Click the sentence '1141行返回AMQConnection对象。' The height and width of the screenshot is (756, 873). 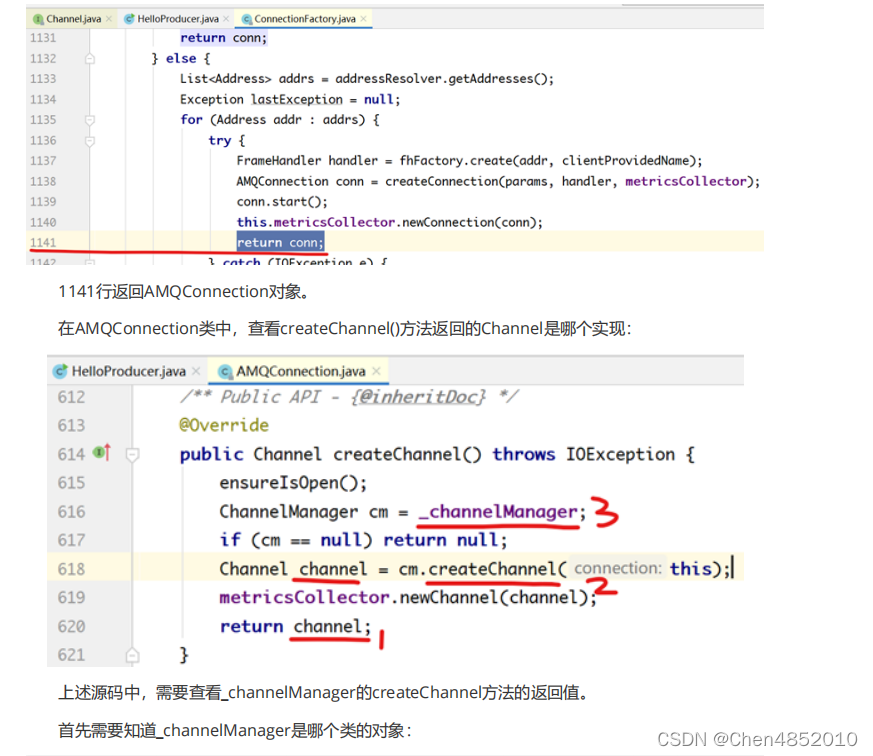tap(184, 292)
